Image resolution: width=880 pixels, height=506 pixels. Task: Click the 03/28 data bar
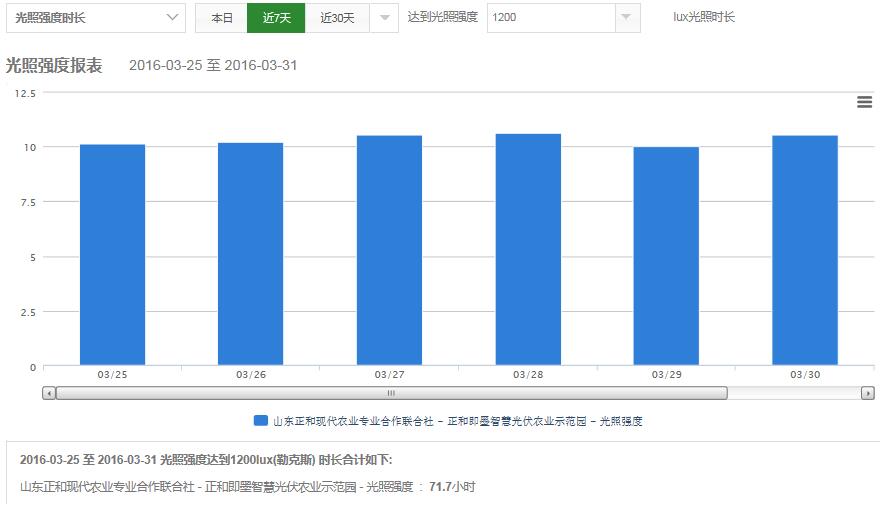coord(528,249)
